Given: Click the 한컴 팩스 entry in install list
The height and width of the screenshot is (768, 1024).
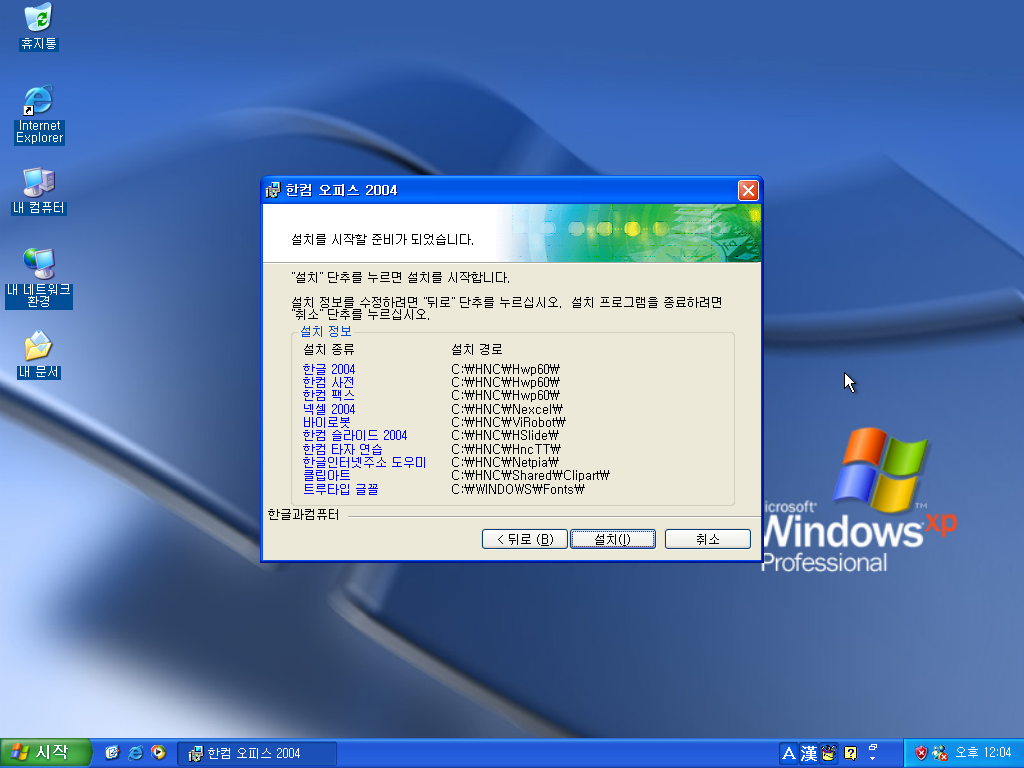Looking at the screenshot, I should click(328, 395).
